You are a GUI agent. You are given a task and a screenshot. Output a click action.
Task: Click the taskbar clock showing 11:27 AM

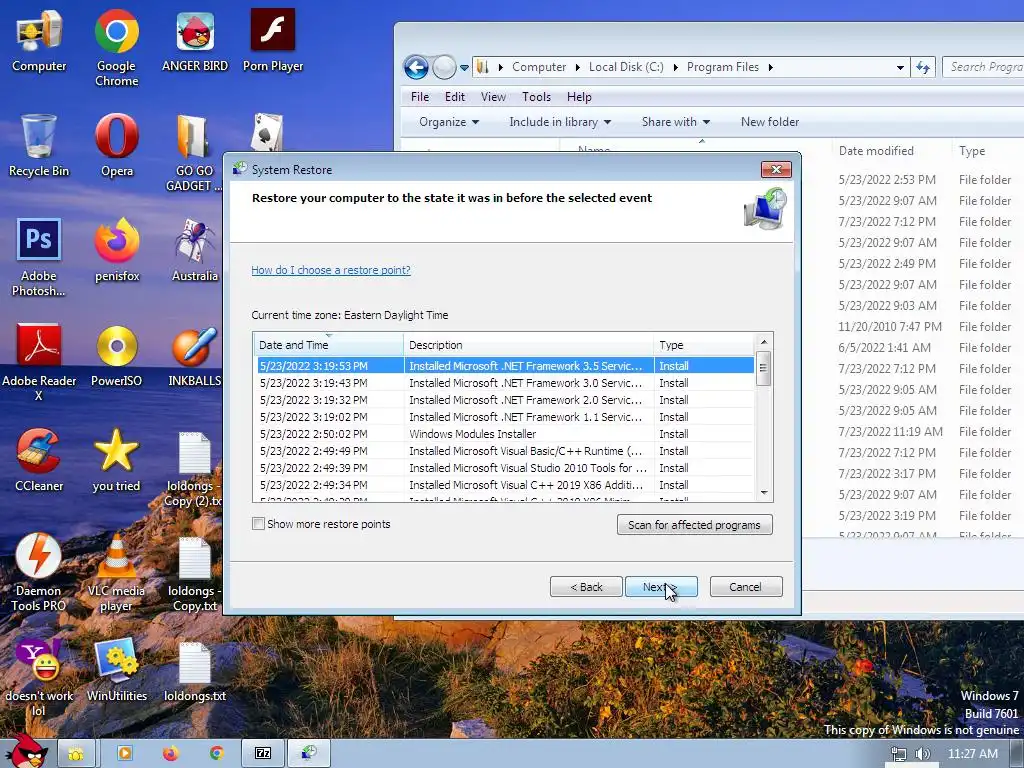972,754
